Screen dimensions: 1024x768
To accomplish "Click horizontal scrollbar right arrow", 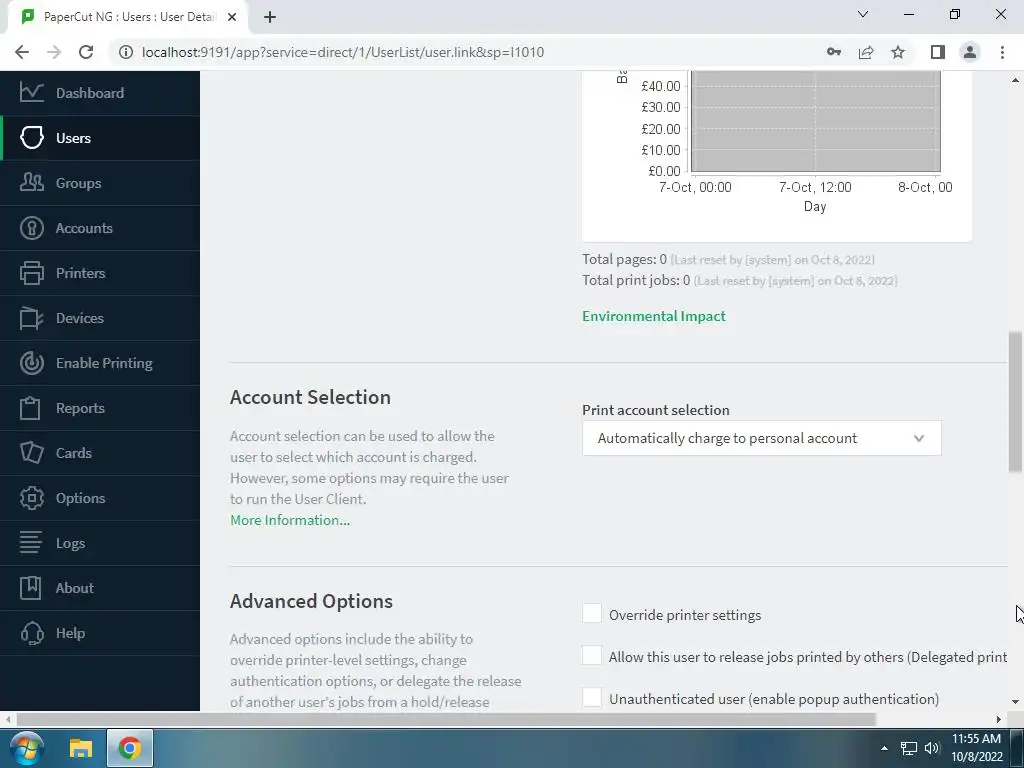I will pos(999,719).
